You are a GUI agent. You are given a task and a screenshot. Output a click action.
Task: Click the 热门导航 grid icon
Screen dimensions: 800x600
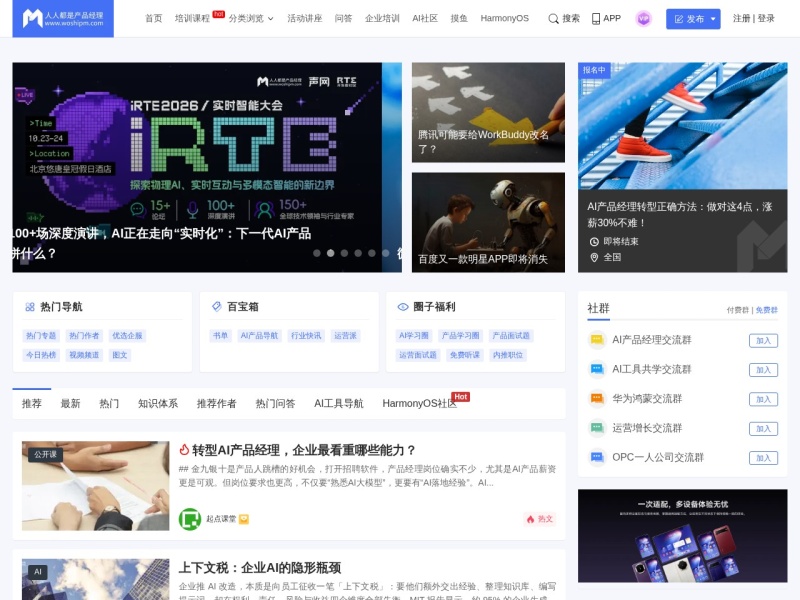[30, 307]
